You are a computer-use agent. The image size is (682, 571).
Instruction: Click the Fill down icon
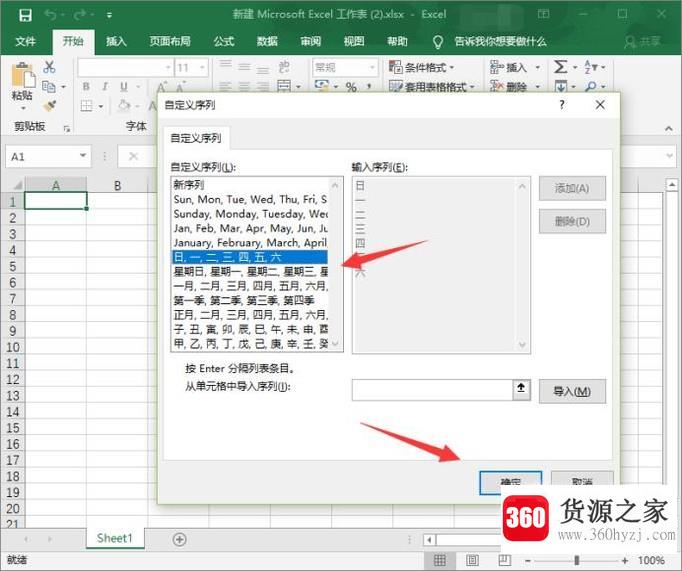click(x=561, y=87)
